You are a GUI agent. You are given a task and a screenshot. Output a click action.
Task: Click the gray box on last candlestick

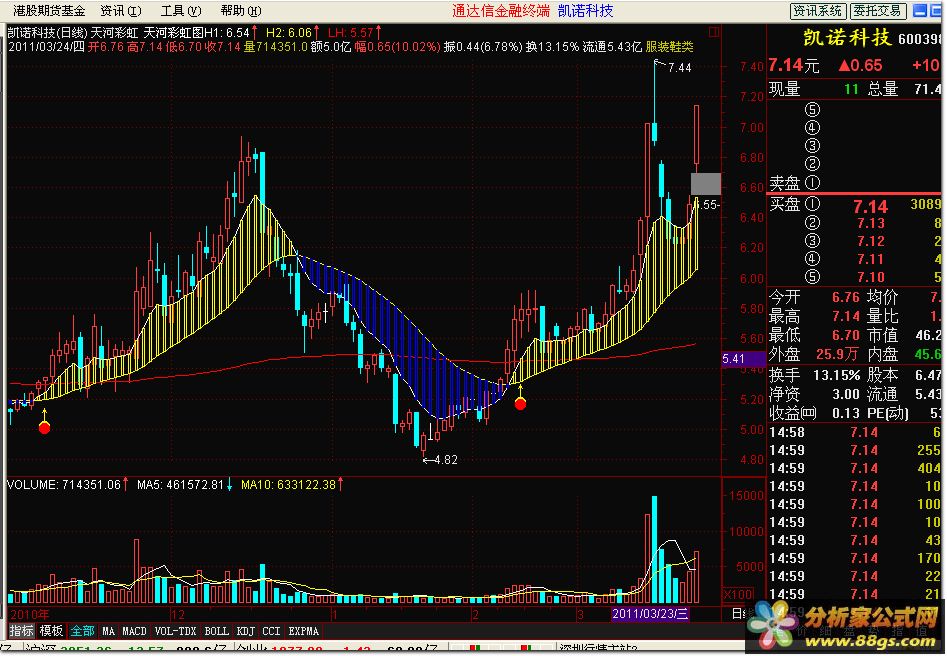click(705, 184)
